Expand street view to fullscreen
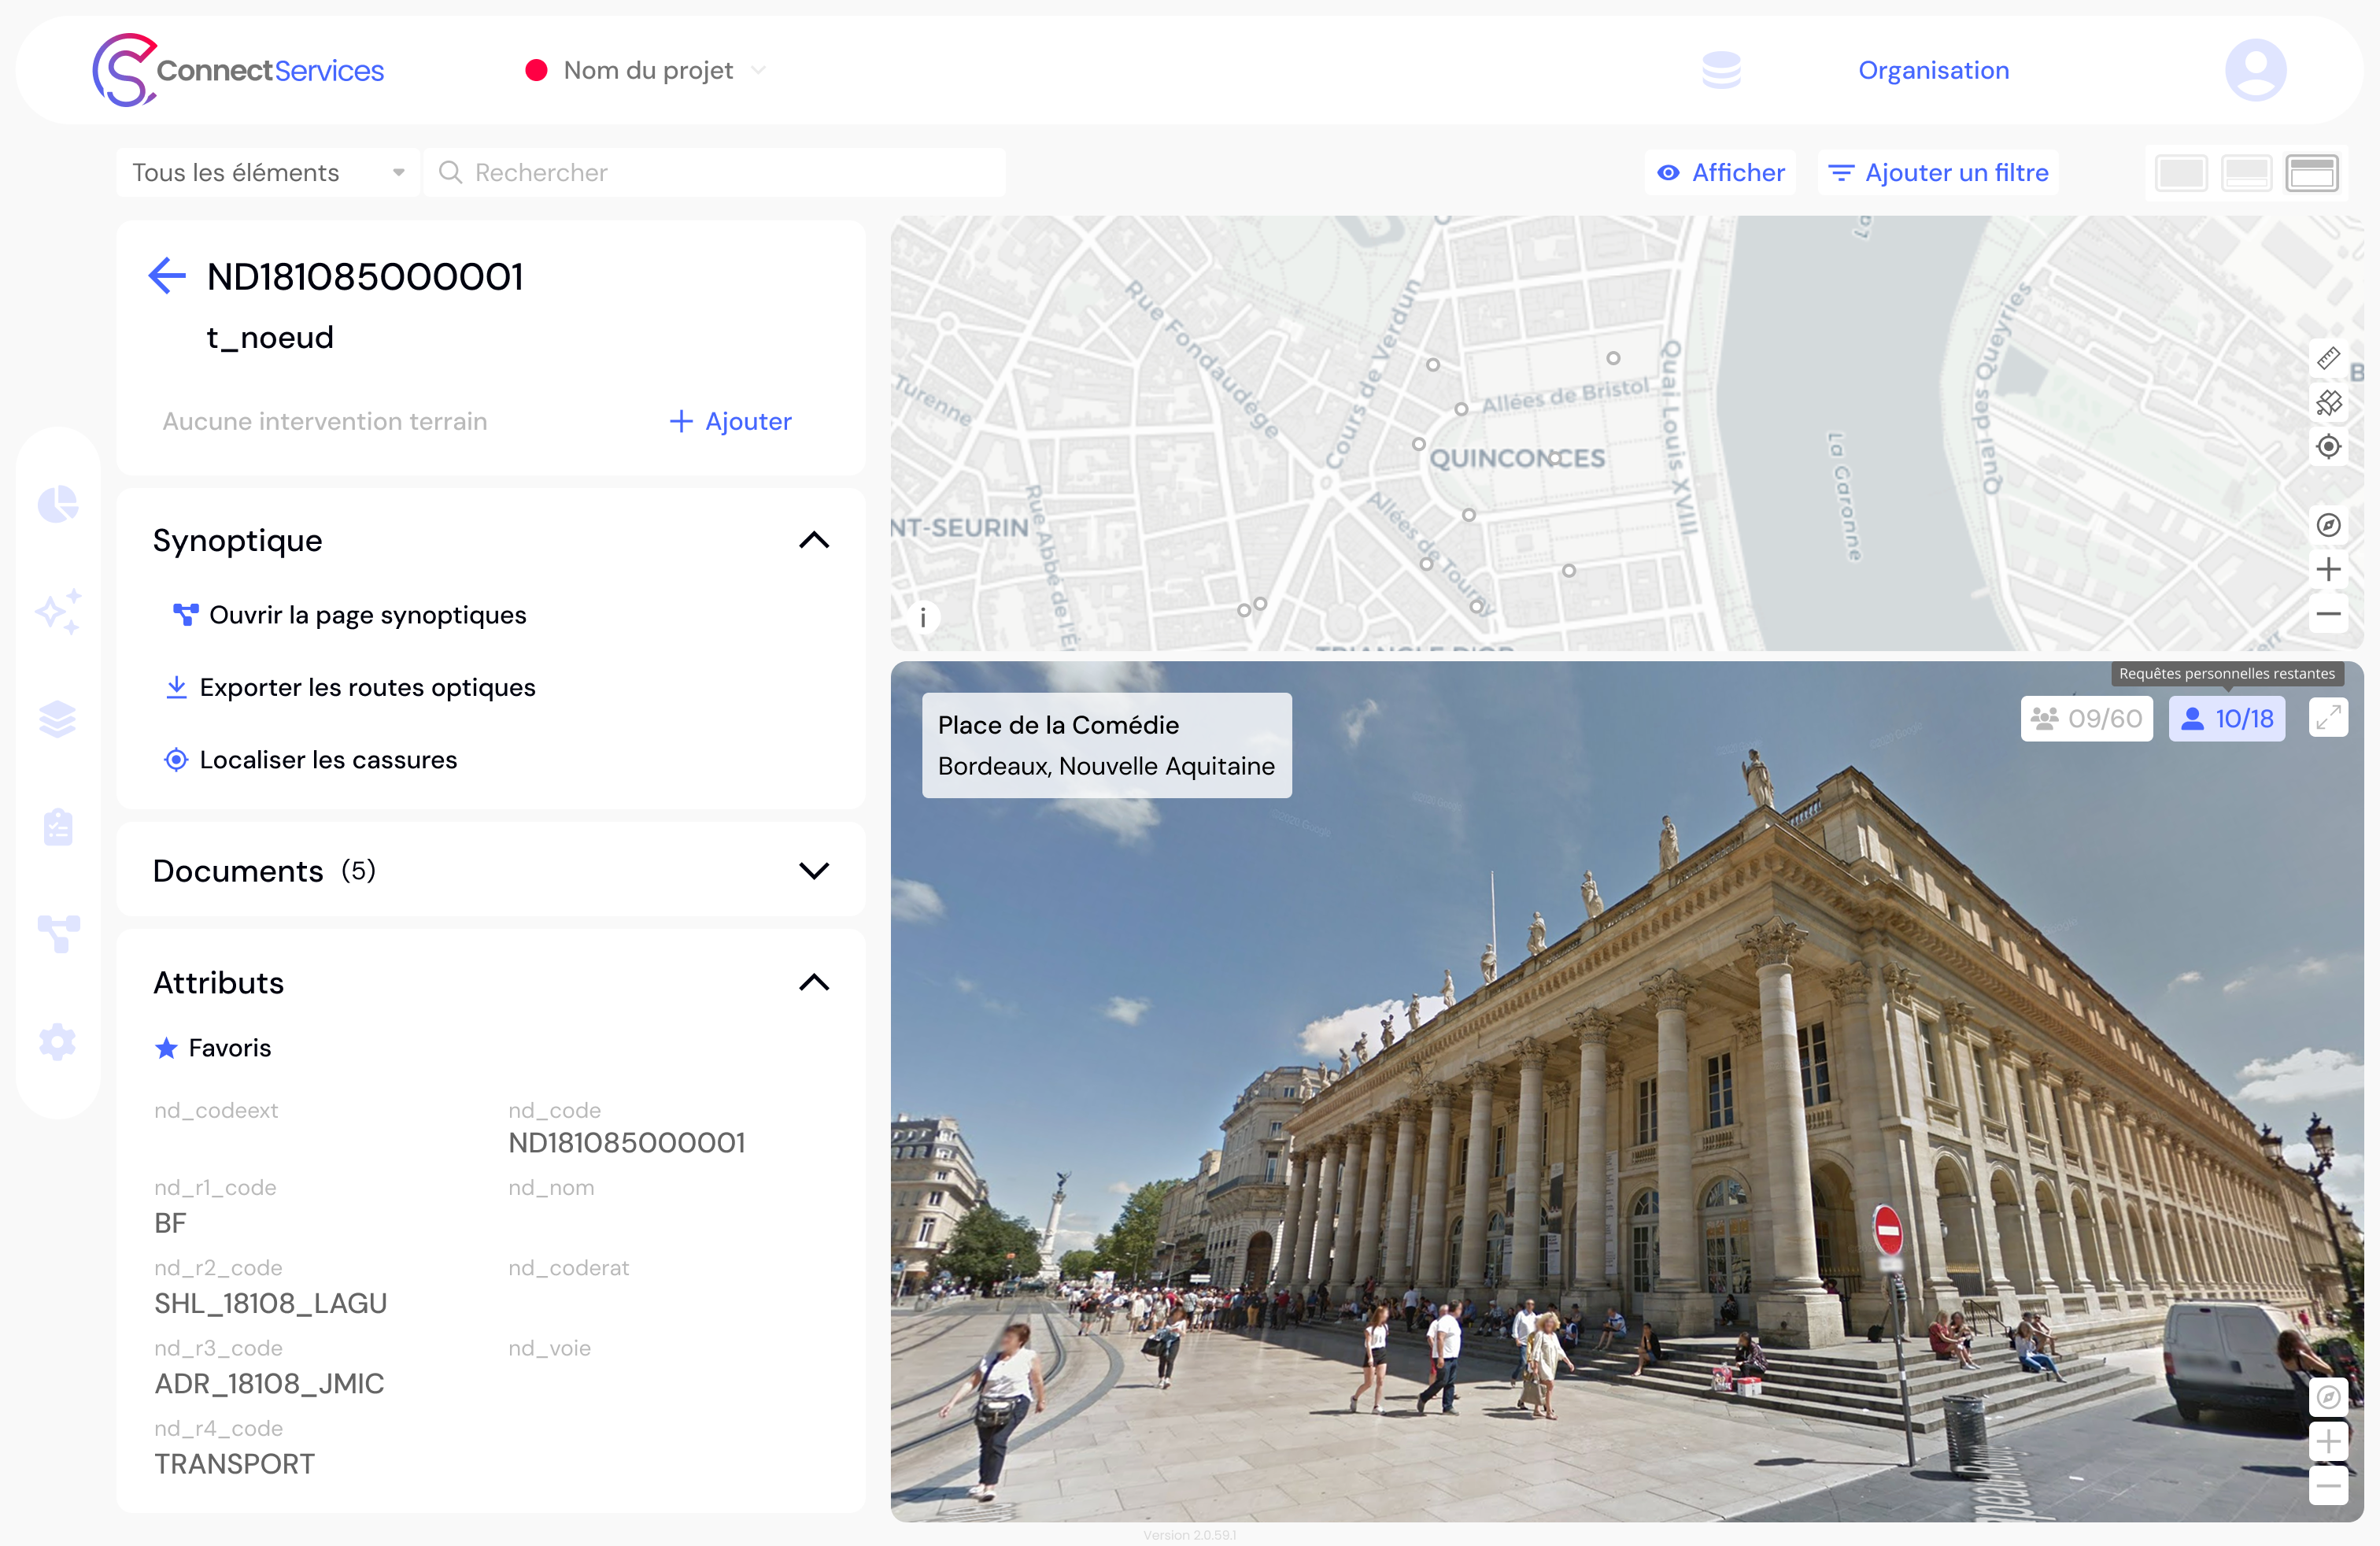Image resolution: width=2380 pixels, height=1546 pixels. pyautogui.click(x=2328, y=718)
